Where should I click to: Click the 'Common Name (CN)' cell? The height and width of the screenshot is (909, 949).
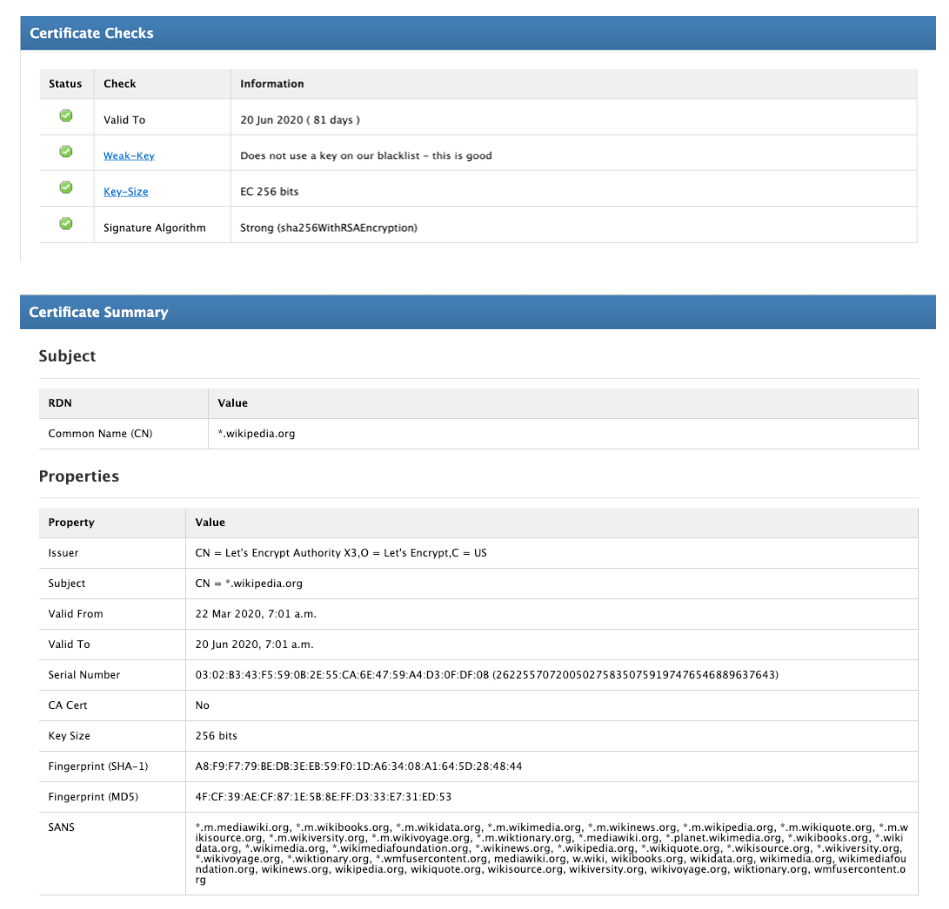(100, 433)
